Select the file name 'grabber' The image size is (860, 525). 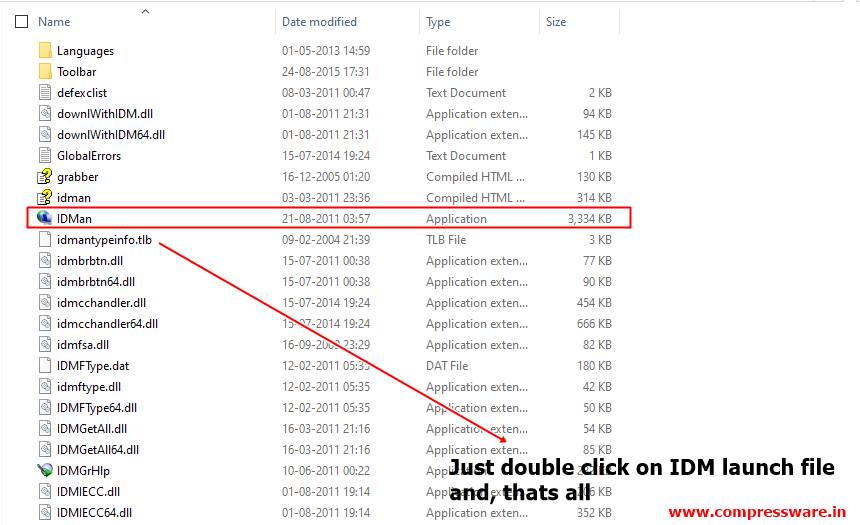[x=77, y=177]
